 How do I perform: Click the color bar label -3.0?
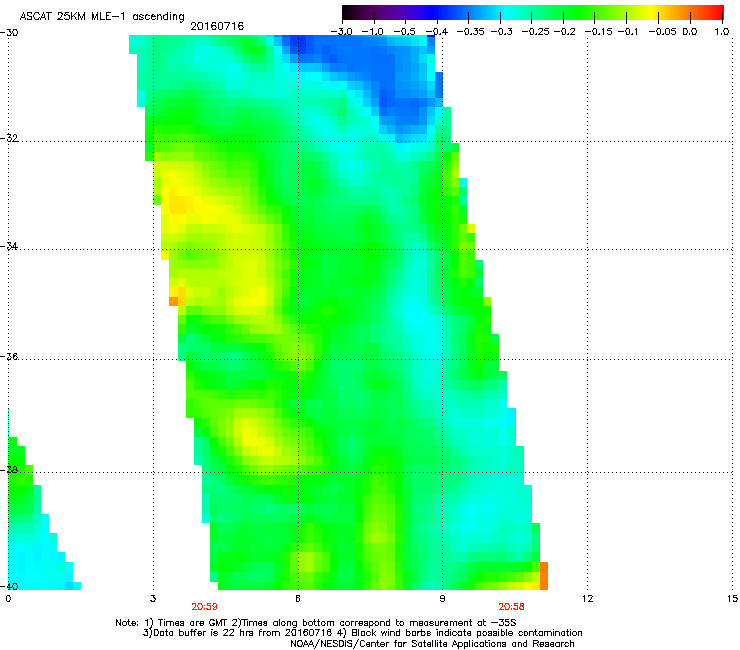coord(341,32)
